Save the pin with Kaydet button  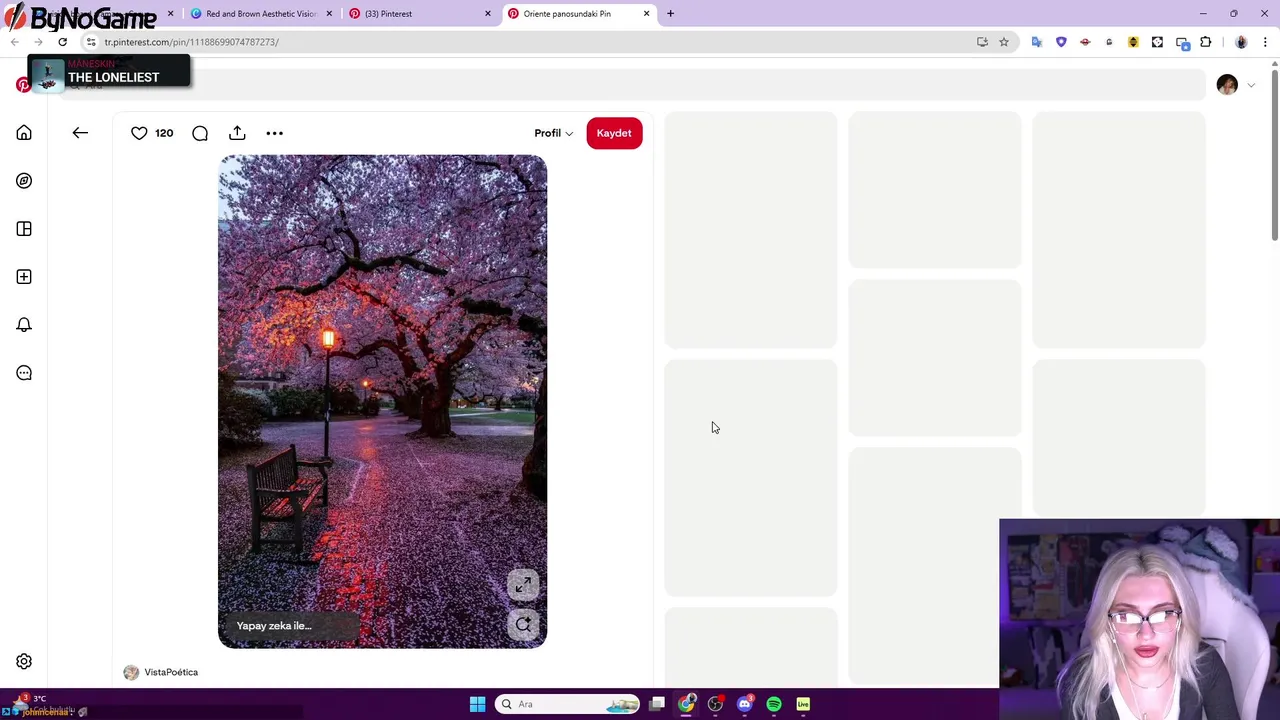tap(614, 133)
